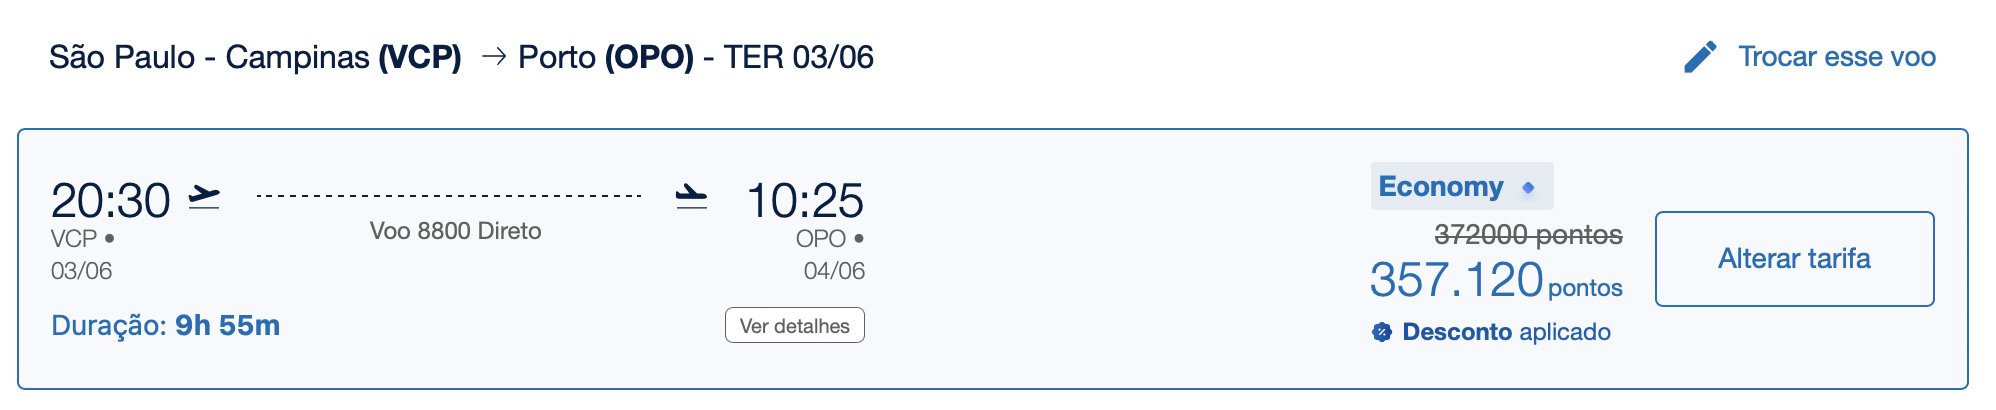Click the struck-through 372000 pontos price

(x=1528, y=235)
